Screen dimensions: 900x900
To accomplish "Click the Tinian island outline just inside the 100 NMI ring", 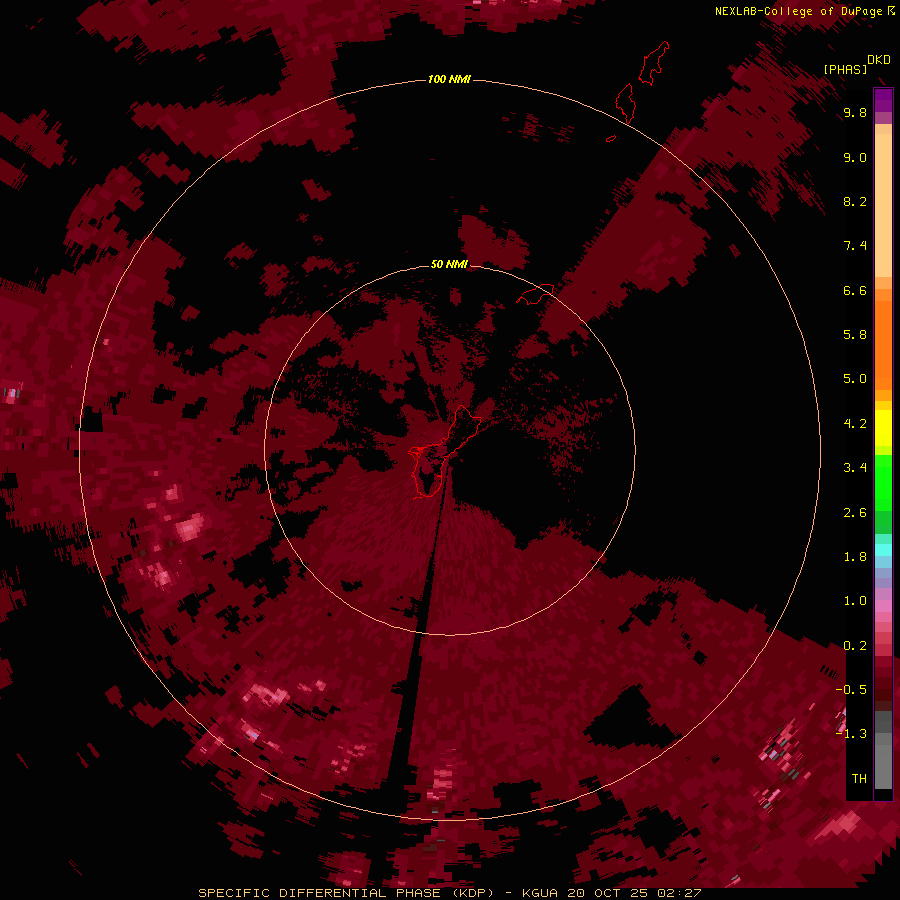I will pos(625,103).
